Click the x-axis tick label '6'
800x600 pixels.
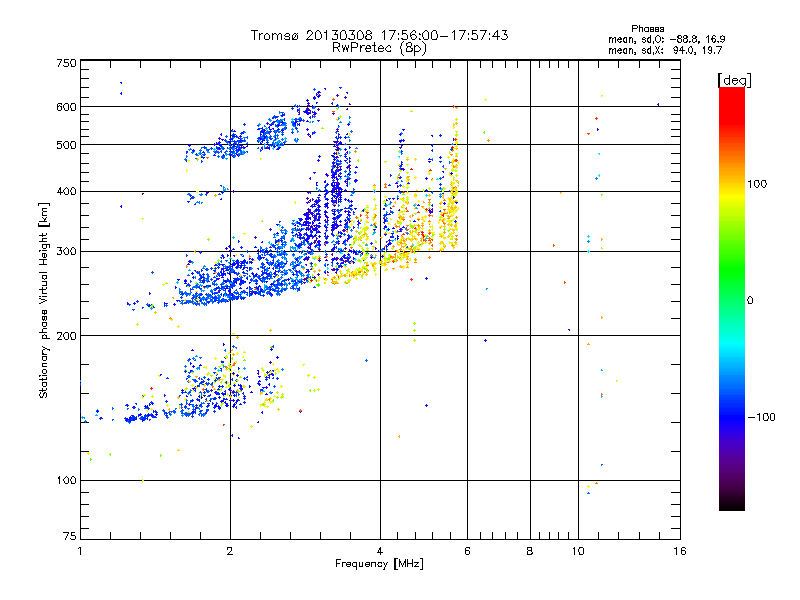(x=467, y=551)
